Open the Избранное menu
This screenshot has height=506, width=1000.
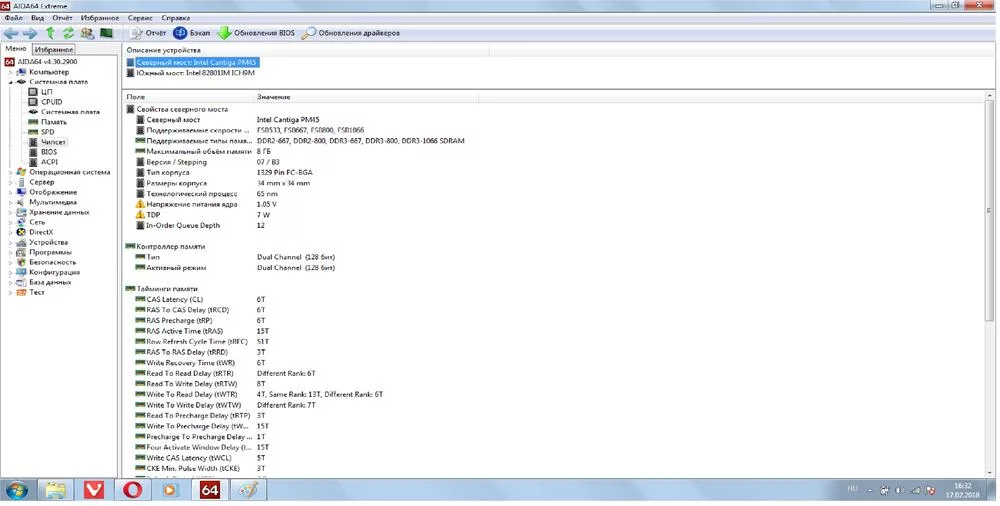point(99,18)
